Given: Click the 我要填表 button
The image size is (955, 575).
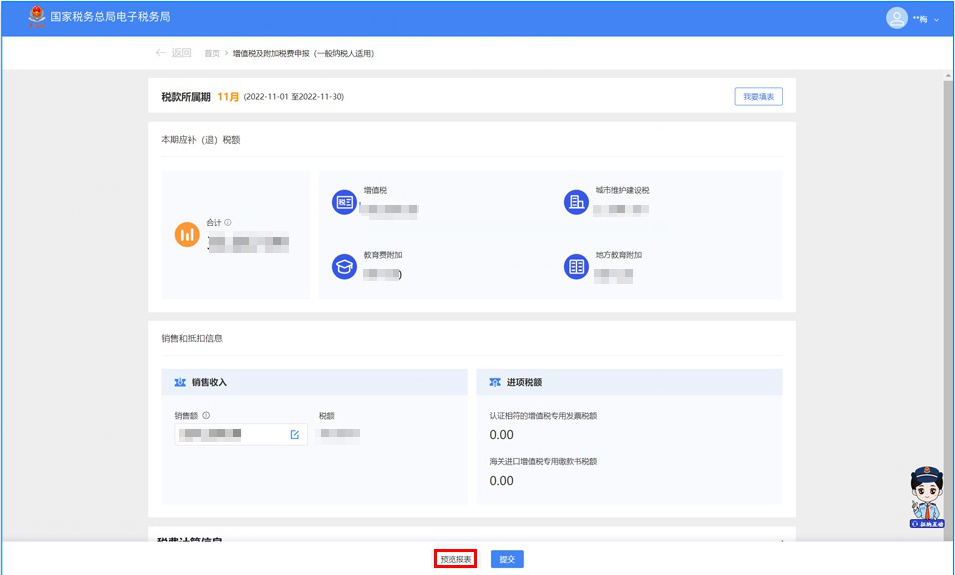Looking at the screenshot, I should (758, 96).
